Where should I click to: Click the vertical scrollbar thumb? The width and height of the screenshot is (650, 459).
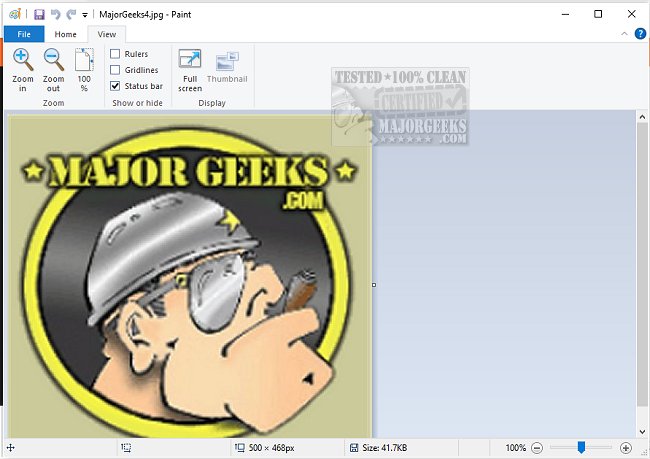pyautogui.click(x=642, y=265)
